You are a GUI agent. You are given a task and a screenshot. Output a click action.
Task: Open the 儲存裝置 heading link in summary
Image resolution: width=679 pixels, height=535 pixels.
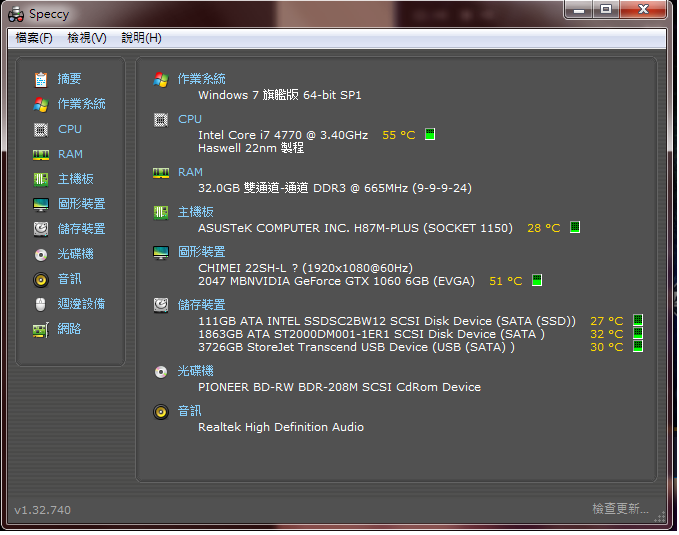pyautogui.click(x=201, y=305)
